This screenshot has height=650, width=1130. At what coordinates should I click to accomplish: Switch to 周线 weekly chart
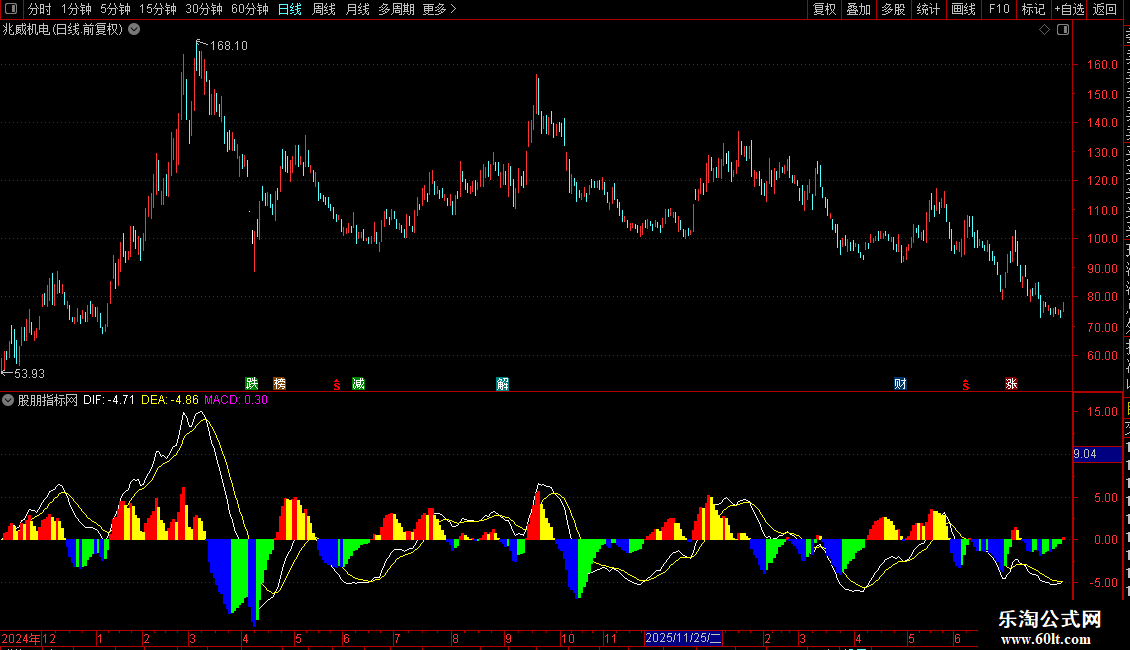tap(324, 9)
